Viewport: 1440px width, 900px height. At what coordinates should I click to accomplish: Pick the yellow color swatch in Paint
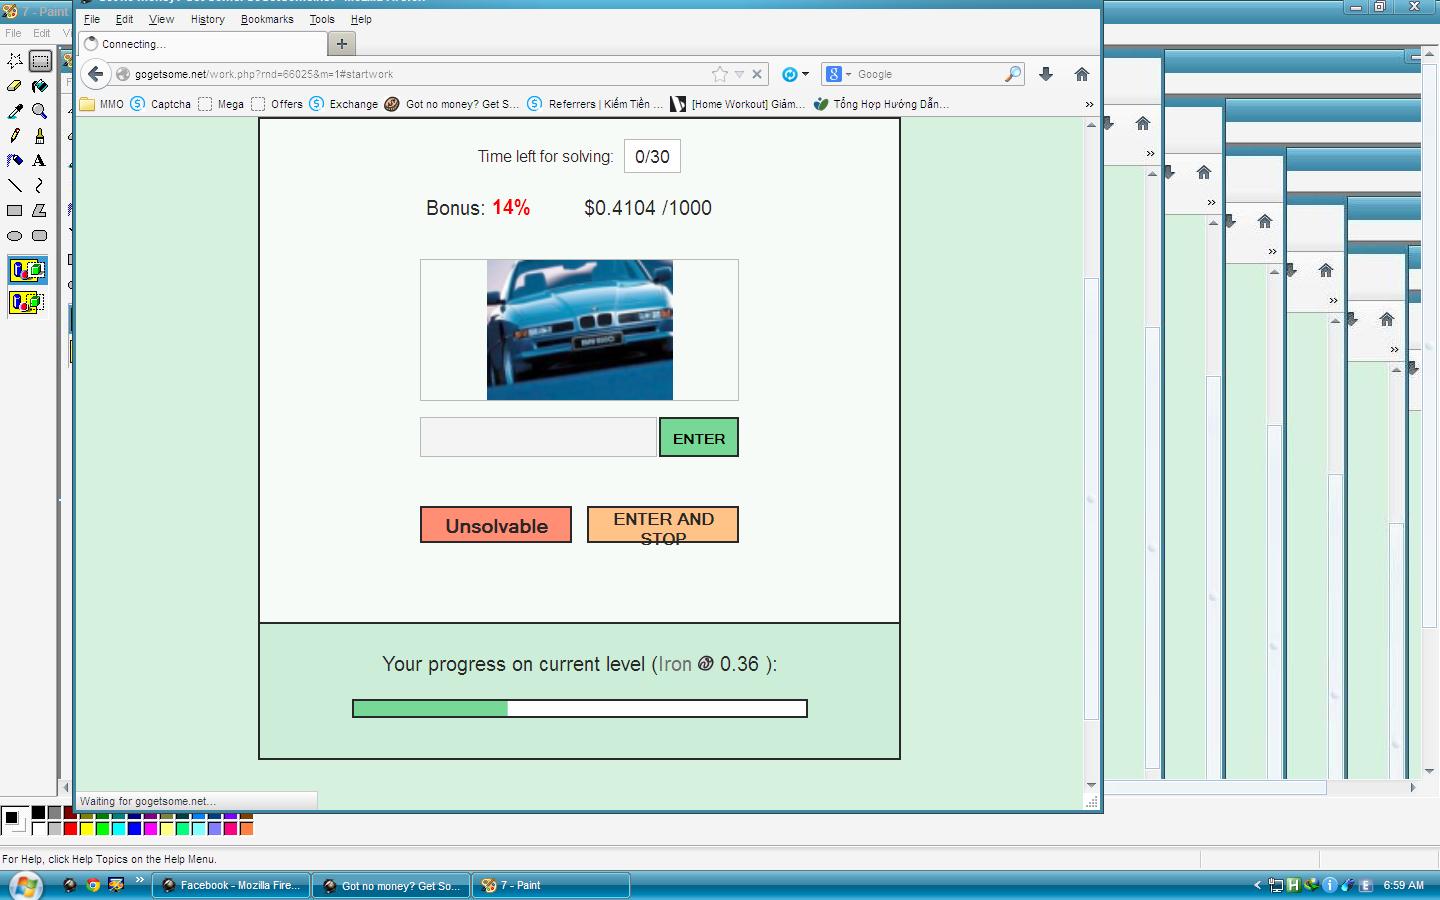tap(86, 828)
